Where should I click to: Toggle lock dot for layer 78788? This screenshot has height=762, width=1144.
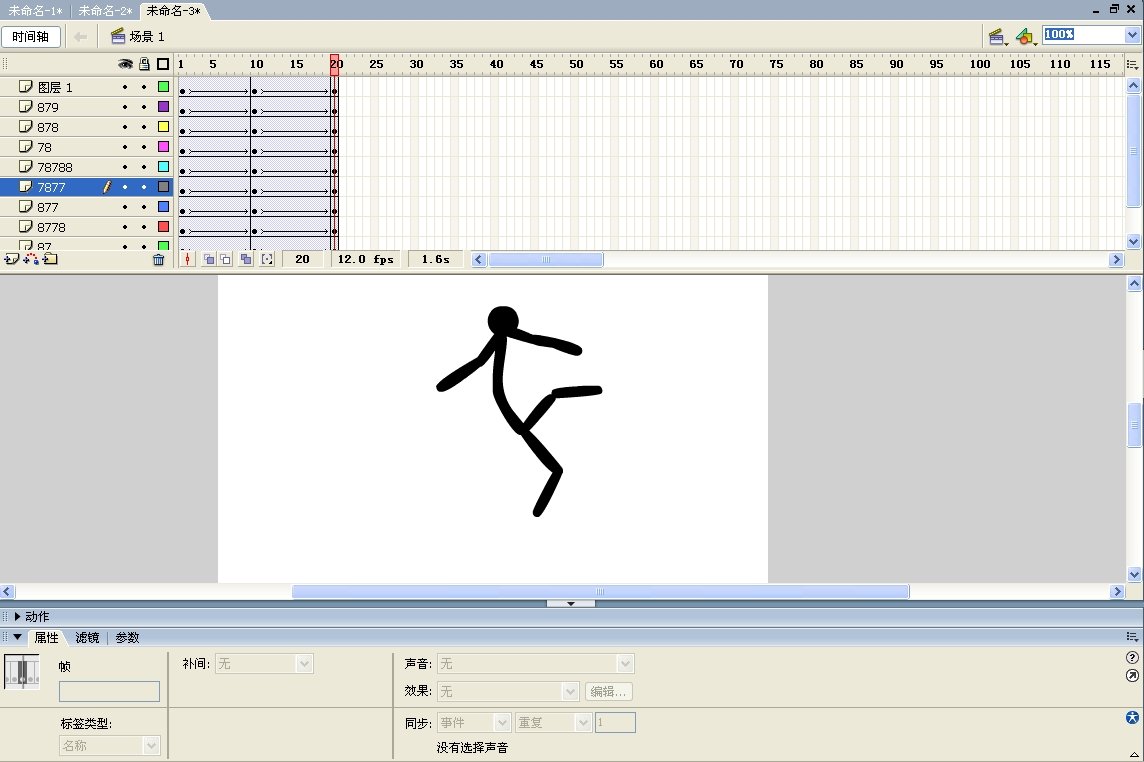coord(144,167)
